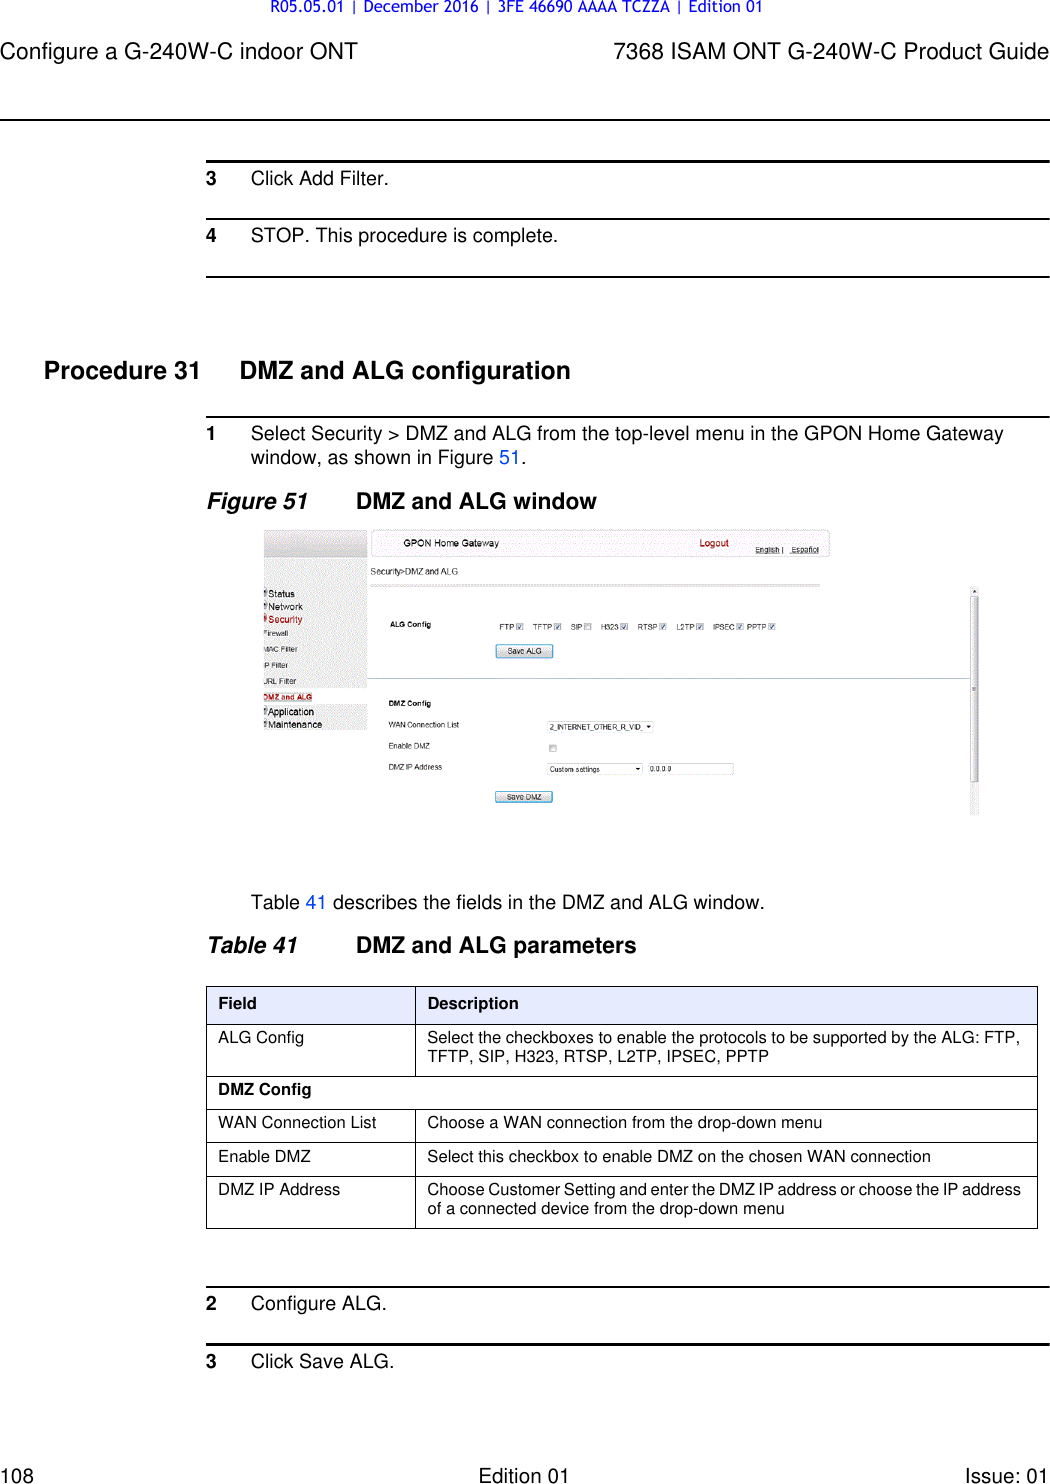Viewport: 1050px width, 1484px height.
Task: Open the Firewall page from the sidebar
Action: click(277, 633)
